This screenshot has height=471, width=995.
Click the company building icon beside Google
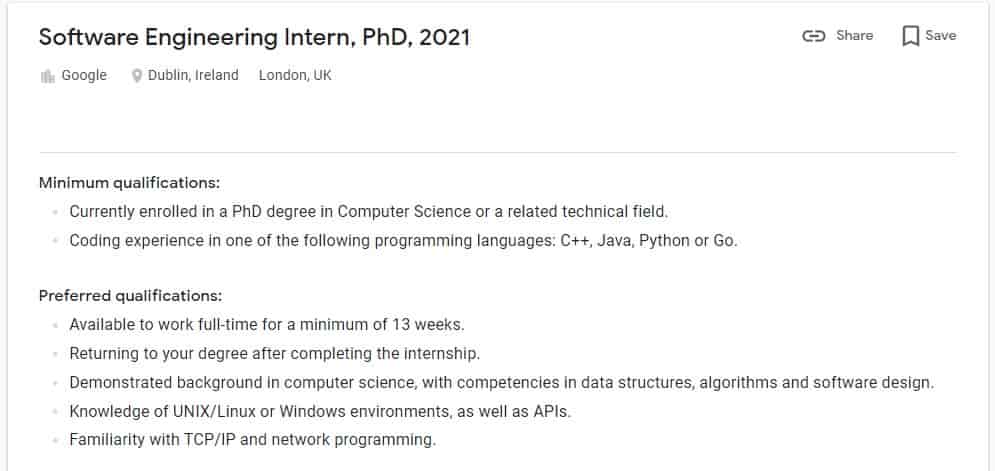click(x=48, y=77)
